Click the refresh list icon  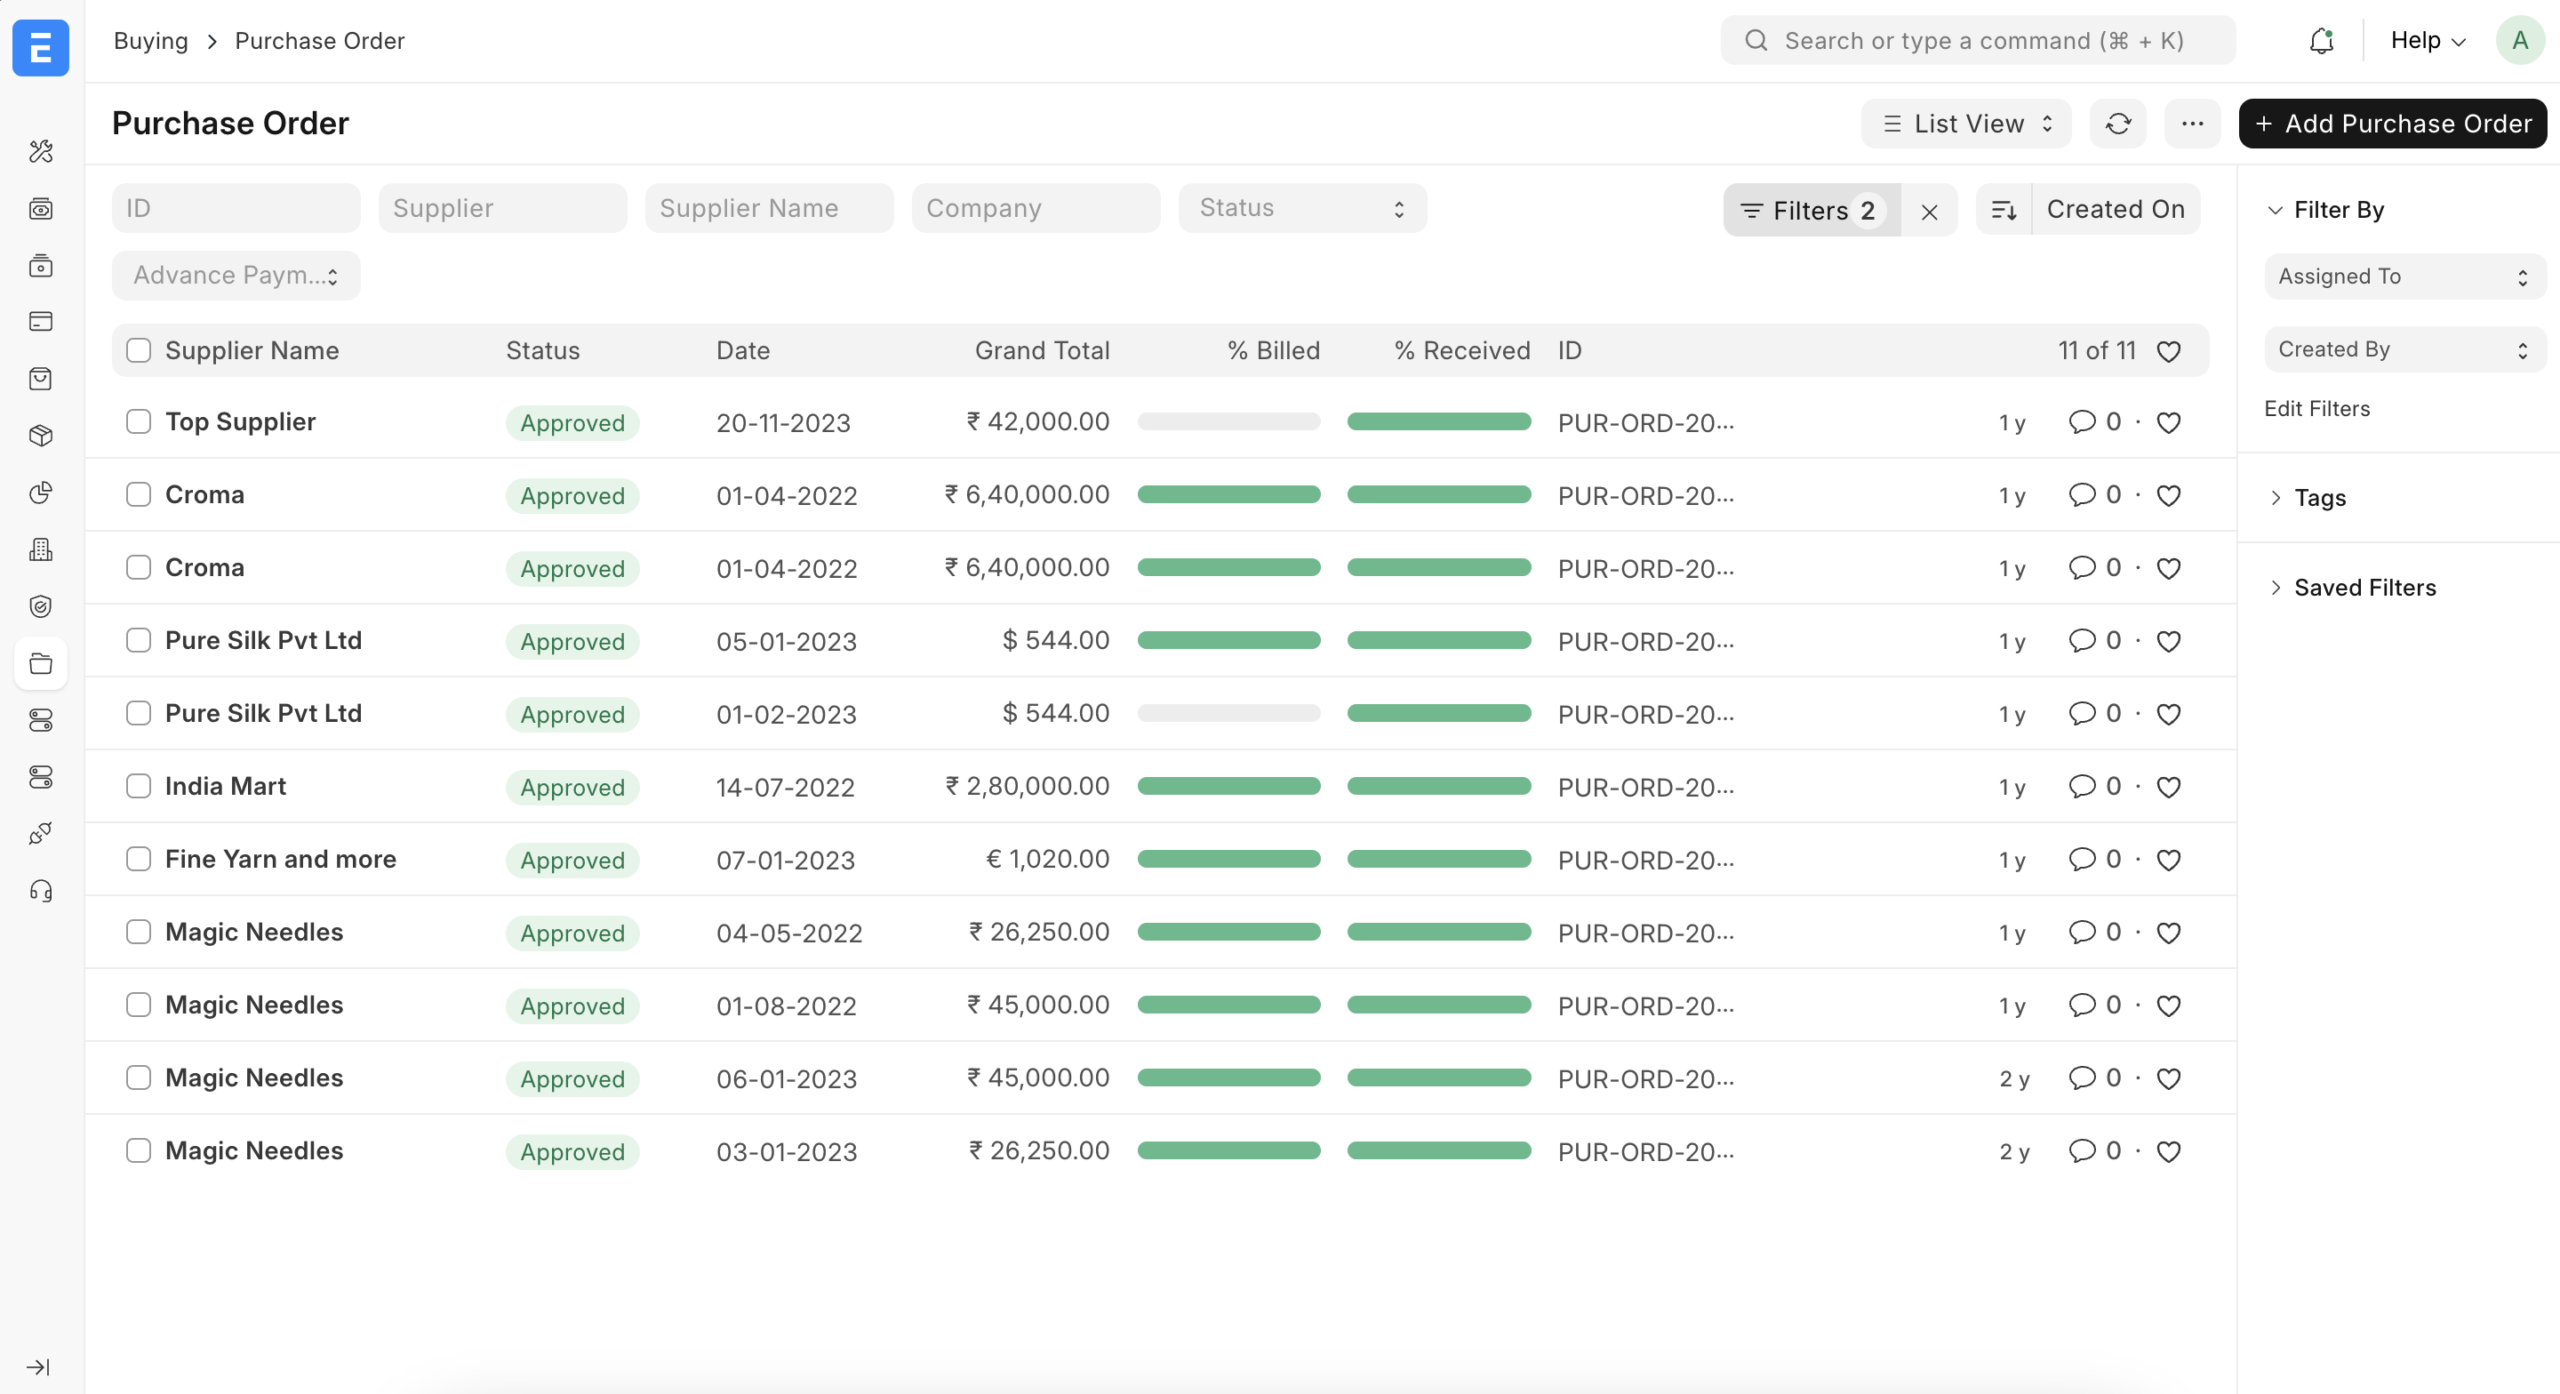[x=2118, y=124]
